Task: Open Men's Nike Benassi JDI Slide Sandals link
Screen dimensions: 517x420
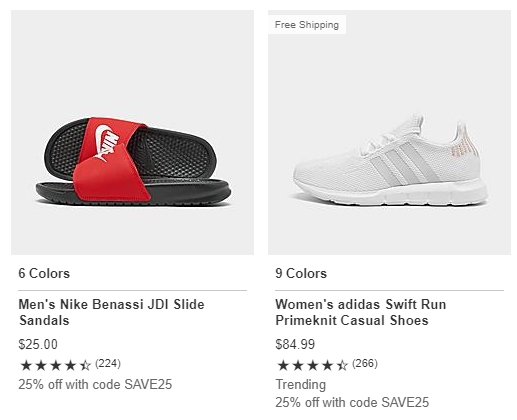Action: tap(111, 312)
